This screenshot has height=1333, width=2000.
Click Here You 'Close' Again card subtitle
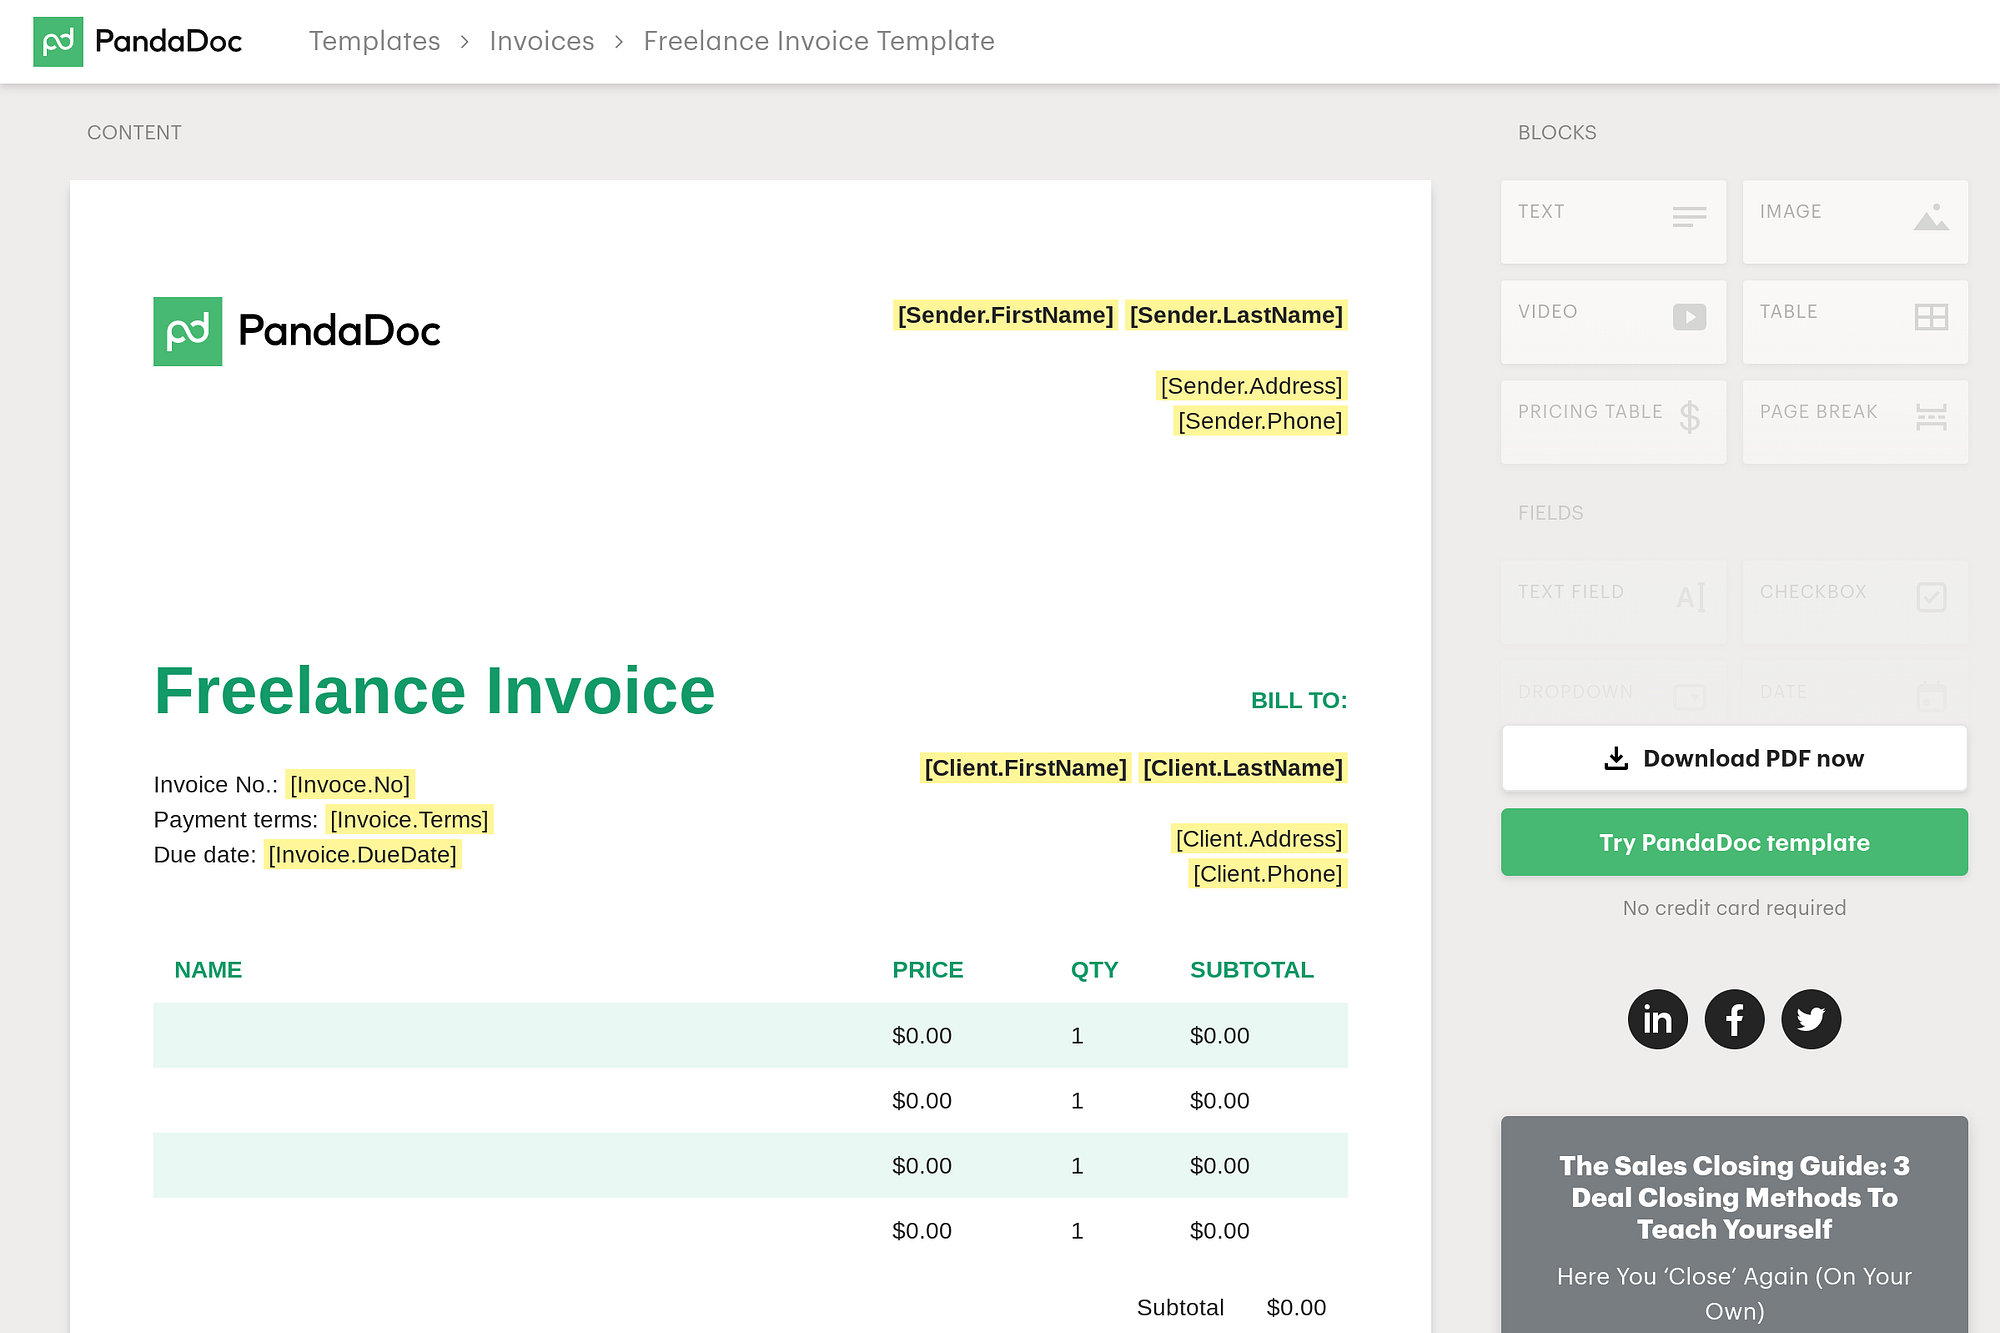tap(1734, 1294)
